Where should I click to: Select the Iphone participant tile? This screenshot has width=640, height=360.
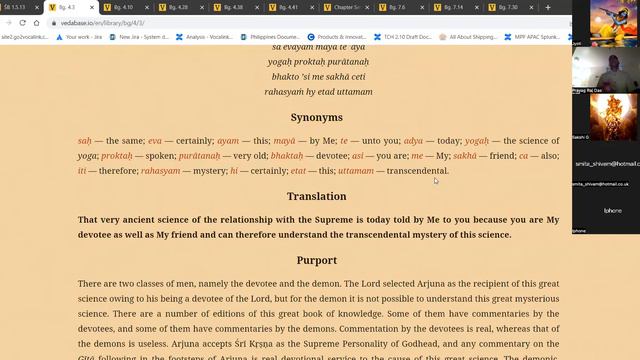point(606,211)
